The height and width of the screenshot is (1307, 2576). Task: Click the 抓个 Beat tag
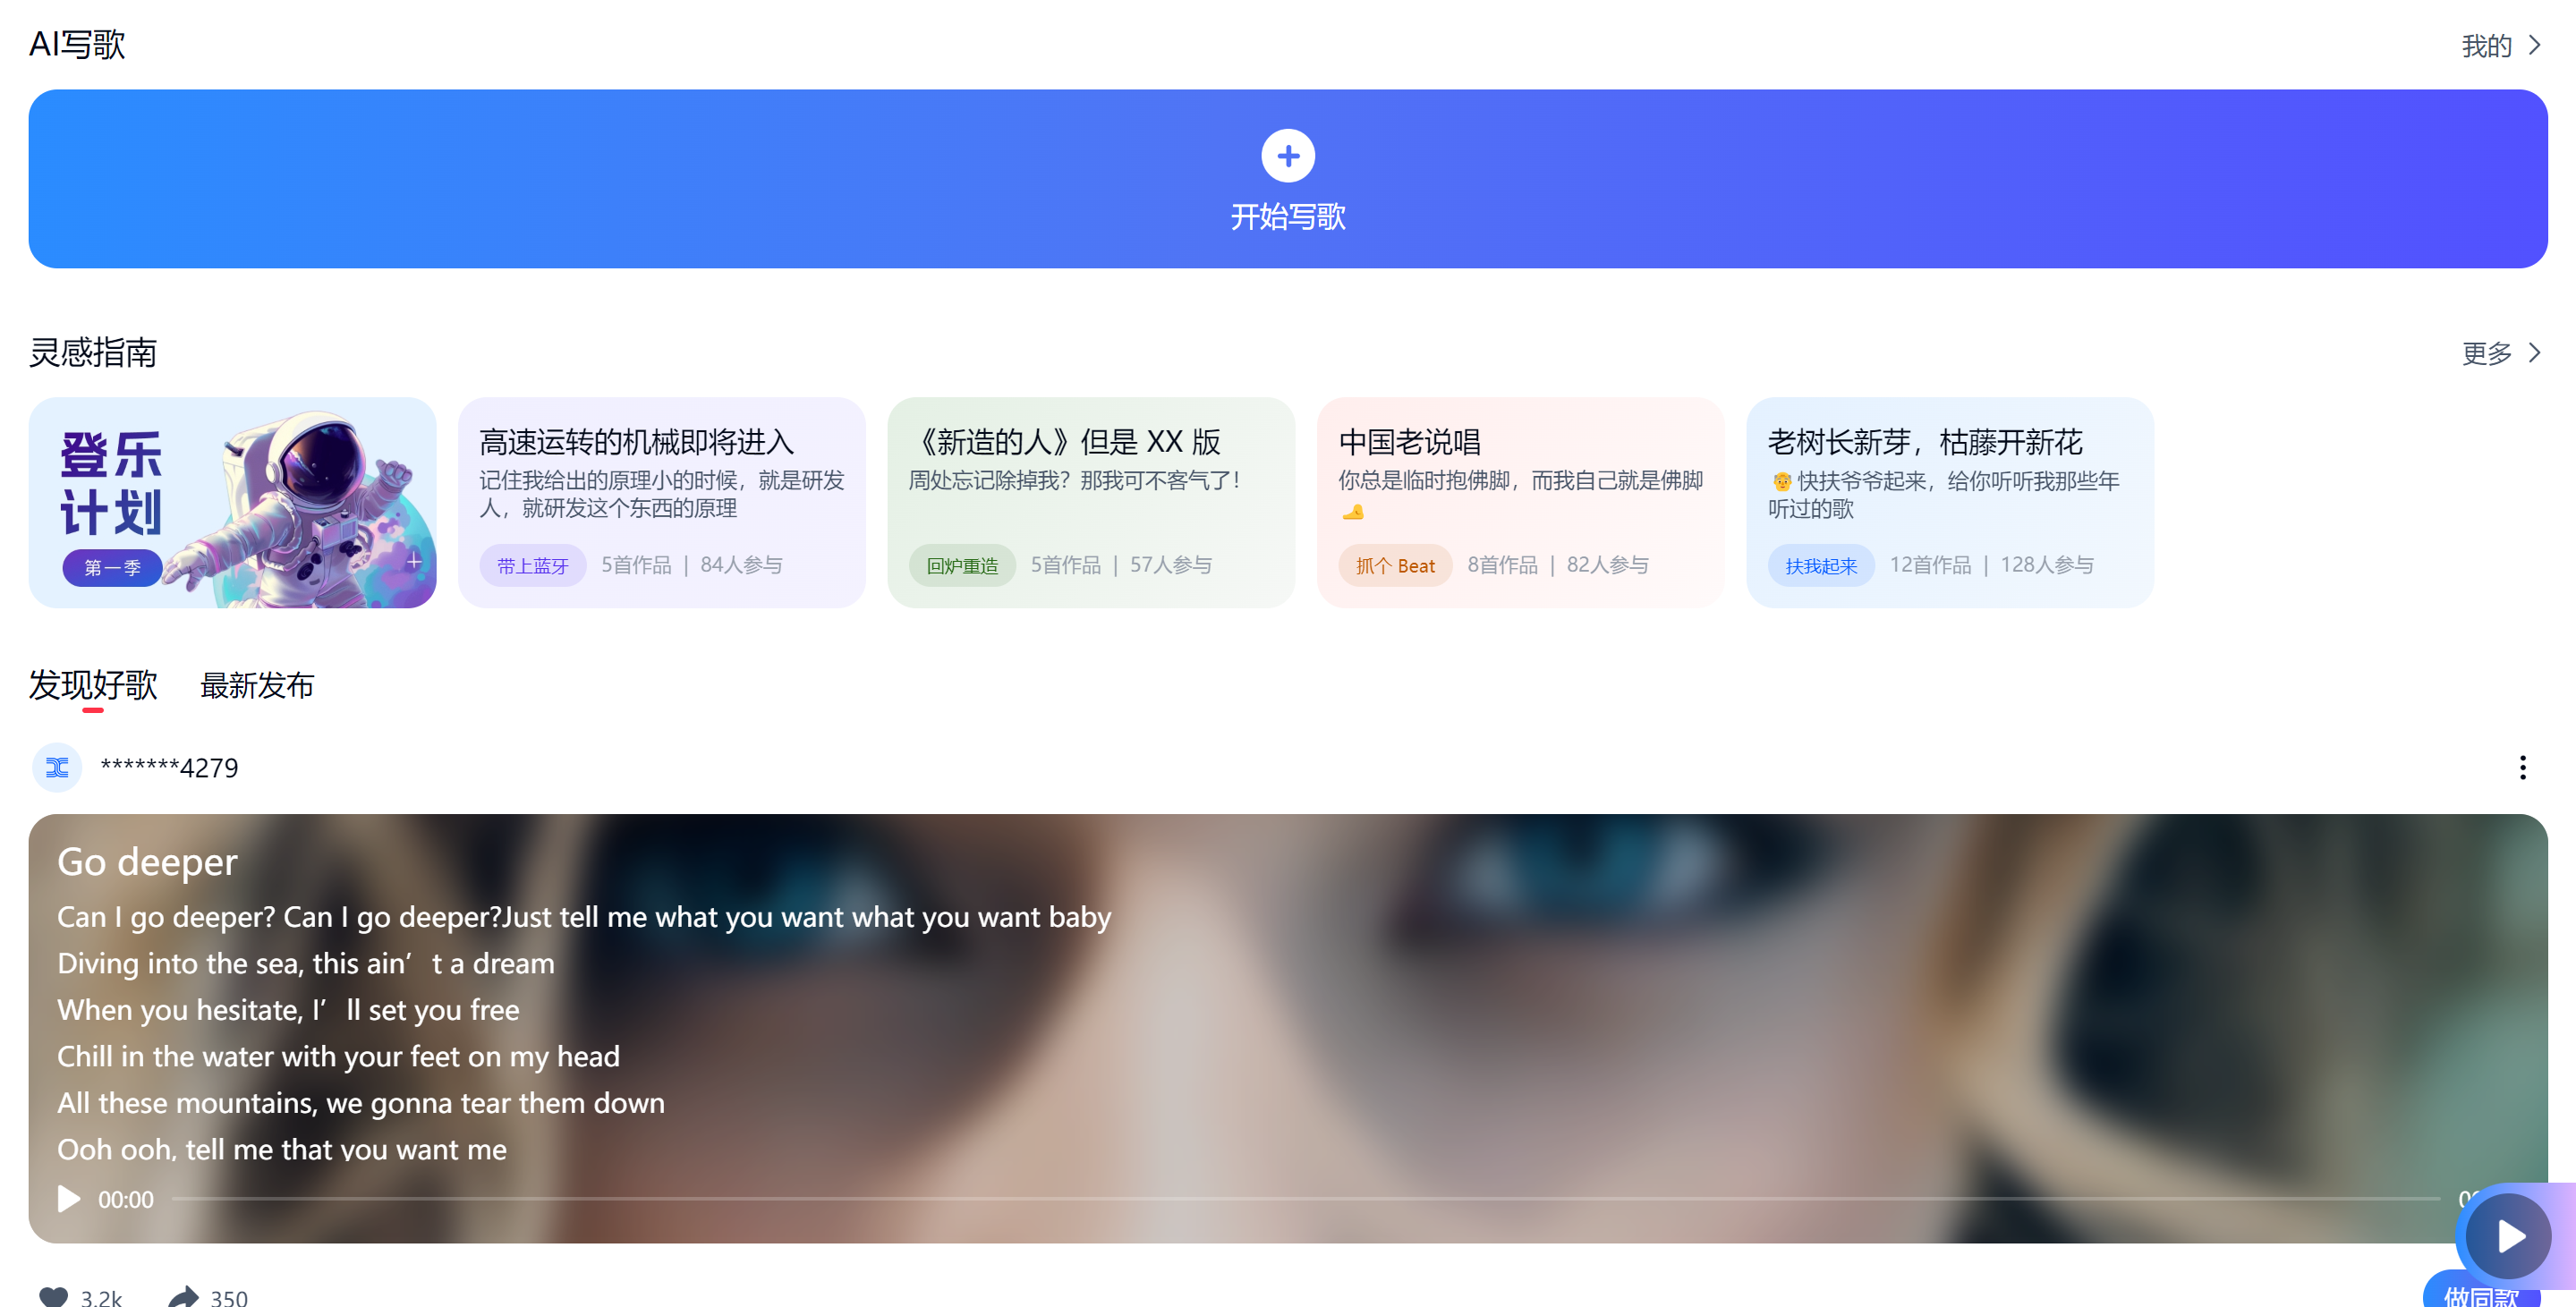point(1394,566)
